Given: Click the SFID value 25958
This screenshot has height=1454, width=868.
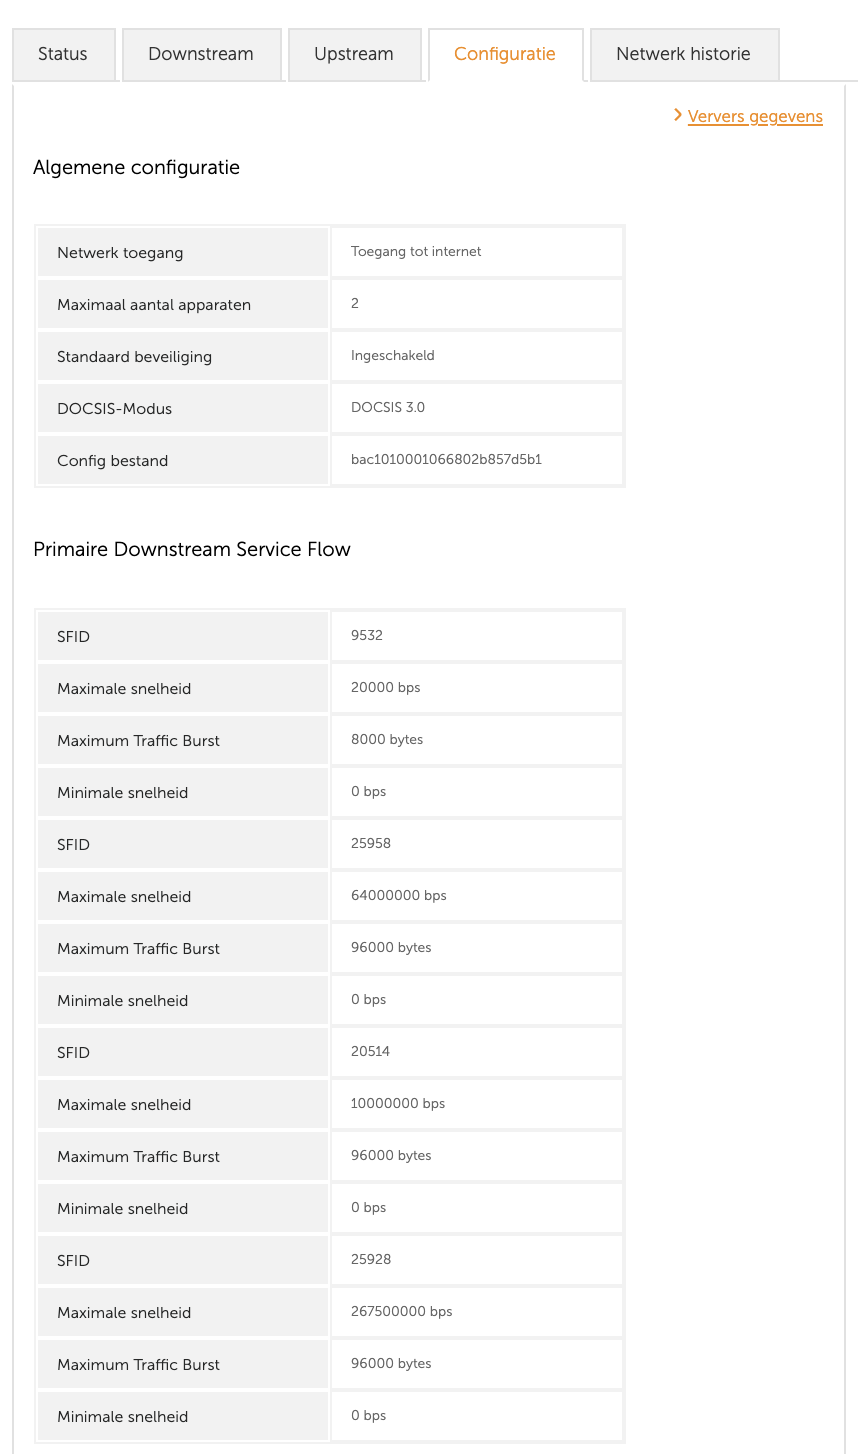Looking at the screenshot, I should coord(371,844).
